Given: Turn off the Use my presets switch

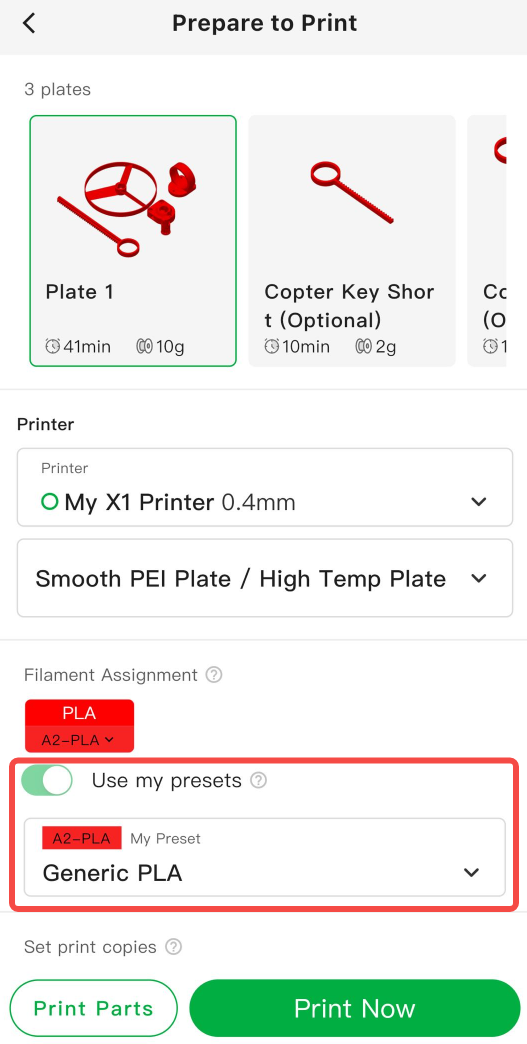Looking at the screenshot, I should coord(47,780).
